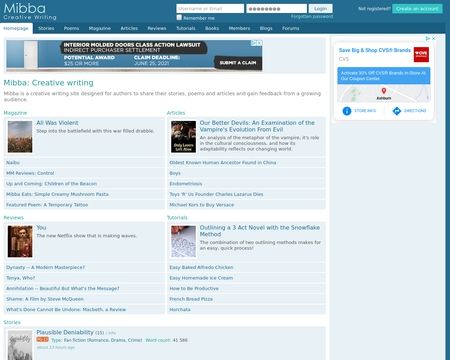Open How to Be Productive tutorial
This screenshot has width=450, height=360.
(194, 288)
